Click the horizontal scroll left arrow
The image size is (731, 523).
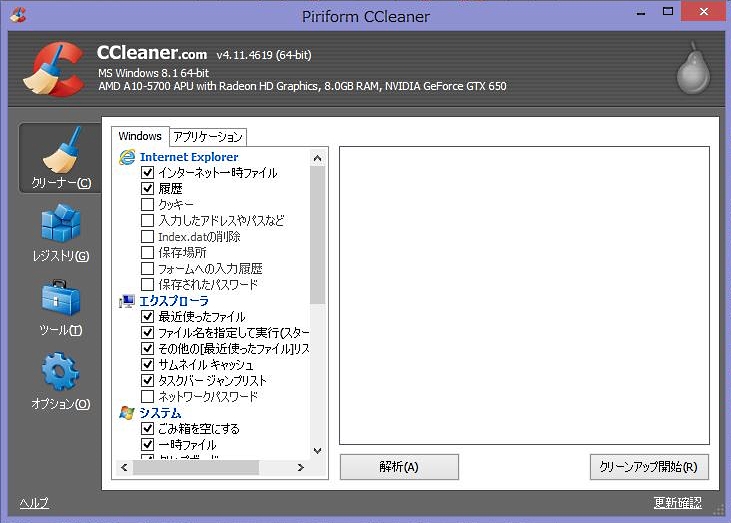(x=124, y=467)
